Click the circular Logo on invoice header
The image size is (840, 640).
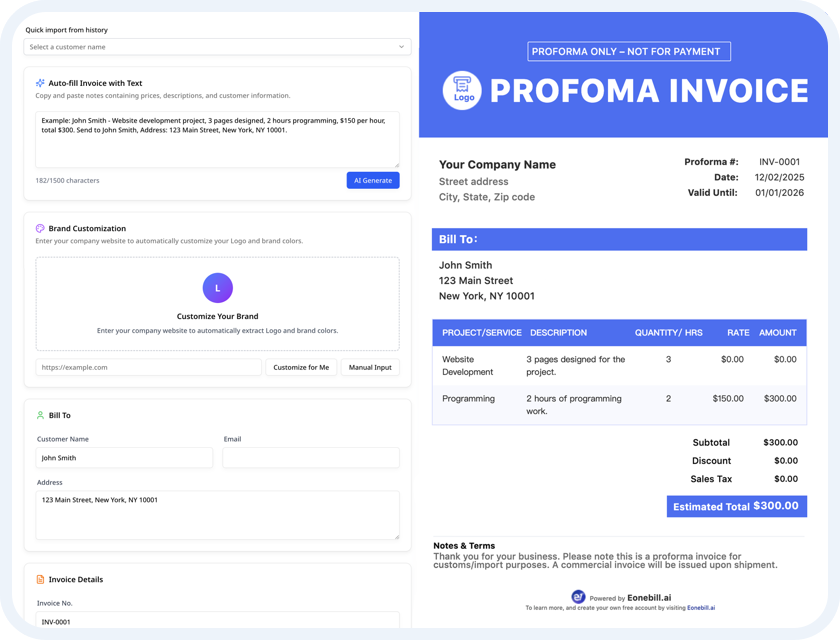point(462,90)
